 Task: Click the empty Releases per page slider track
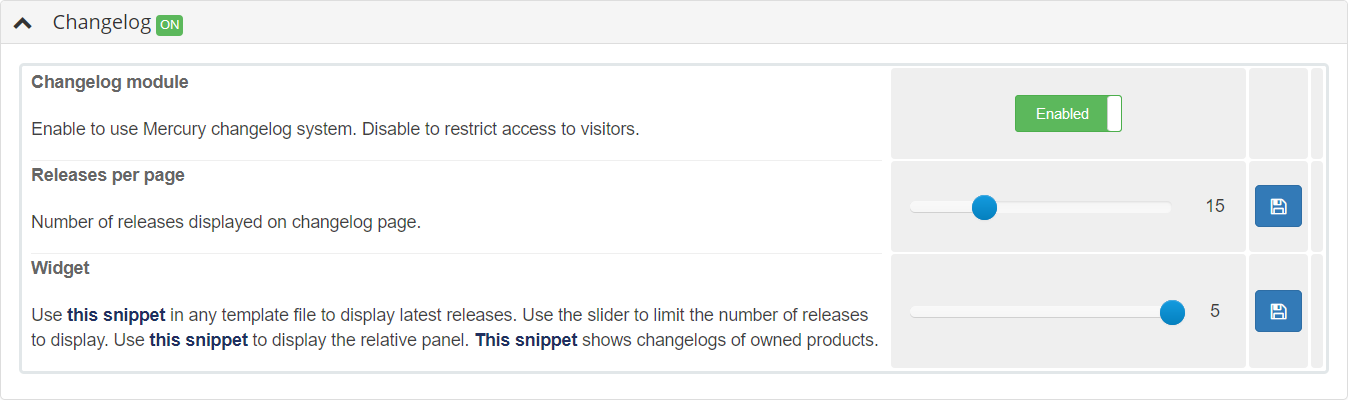point(1083,207)
